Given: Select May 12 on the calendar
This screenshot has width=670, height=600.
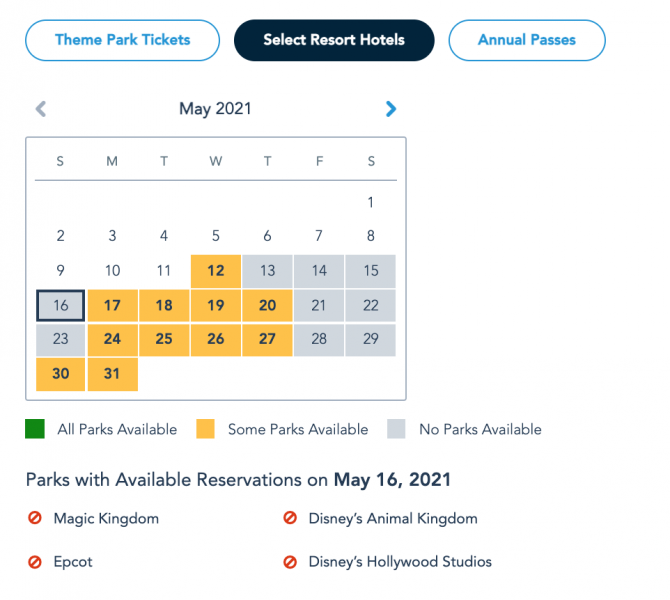Looking at the screenshot, I should [x=215, y=271].
